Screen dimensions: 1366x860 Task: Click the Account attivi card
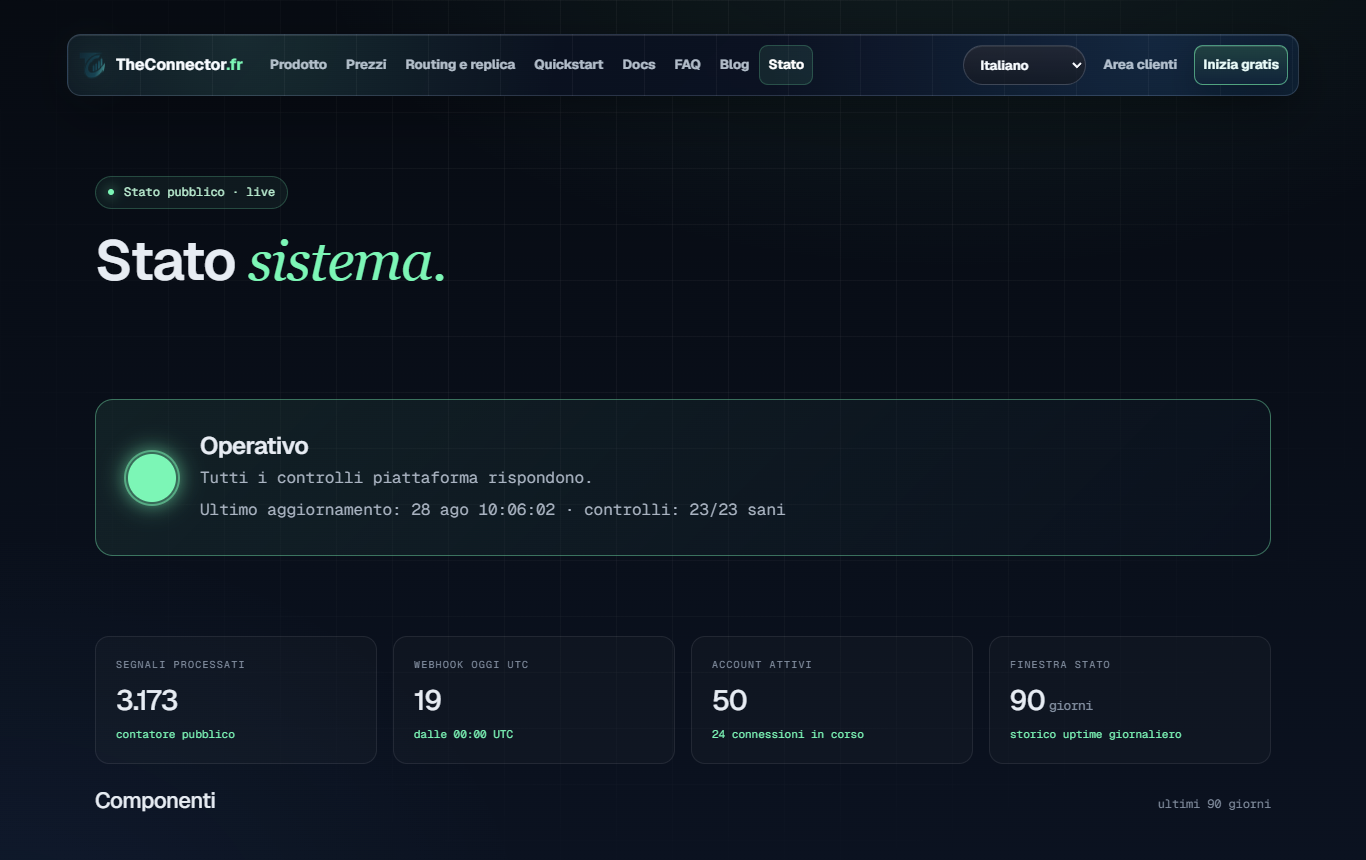point(832,700)
